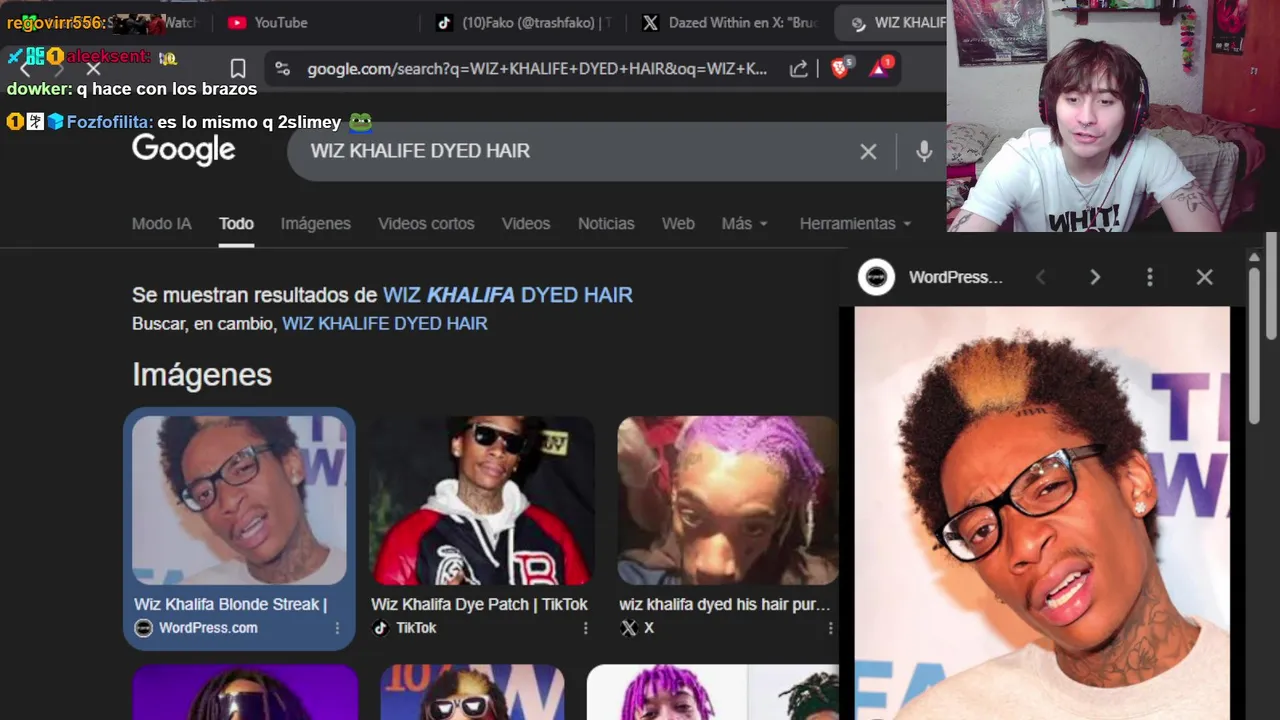Open Brave Rewards triangle icon
Screen dimensions: 1280x720
click(x=880, y=68)
